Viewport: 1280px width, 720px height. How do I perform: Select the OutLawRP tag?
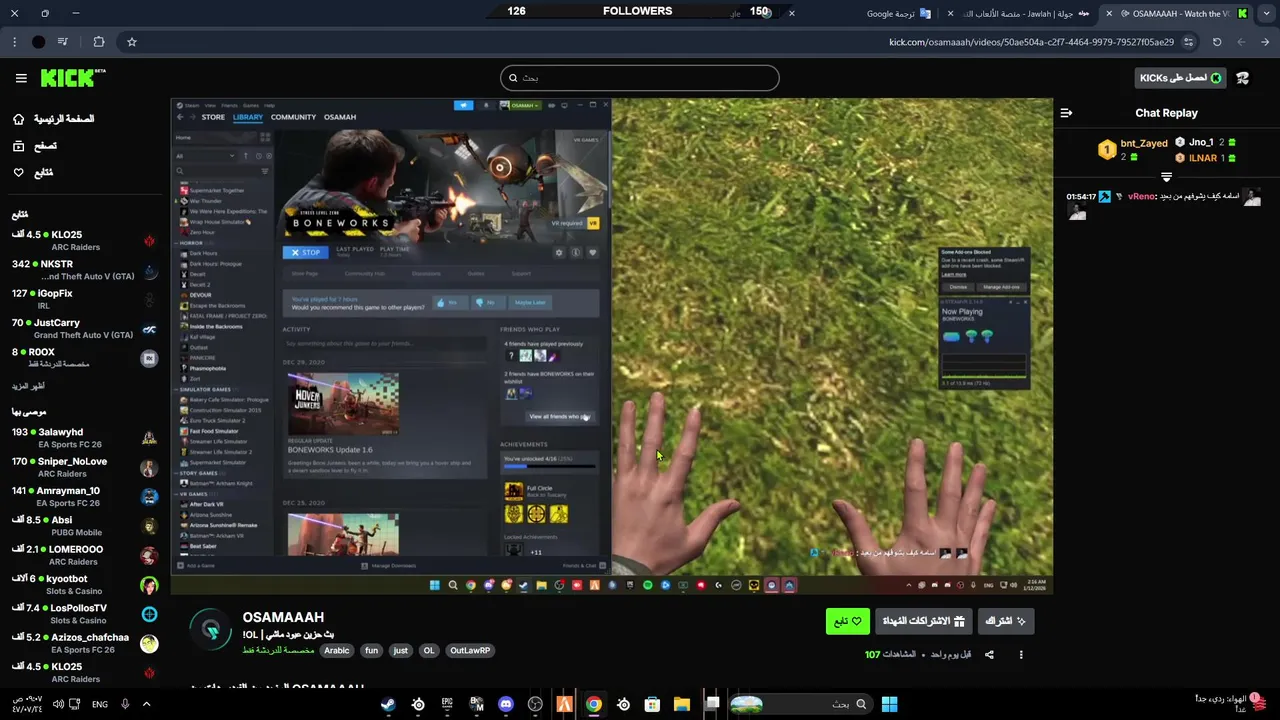tap(470, 651)
